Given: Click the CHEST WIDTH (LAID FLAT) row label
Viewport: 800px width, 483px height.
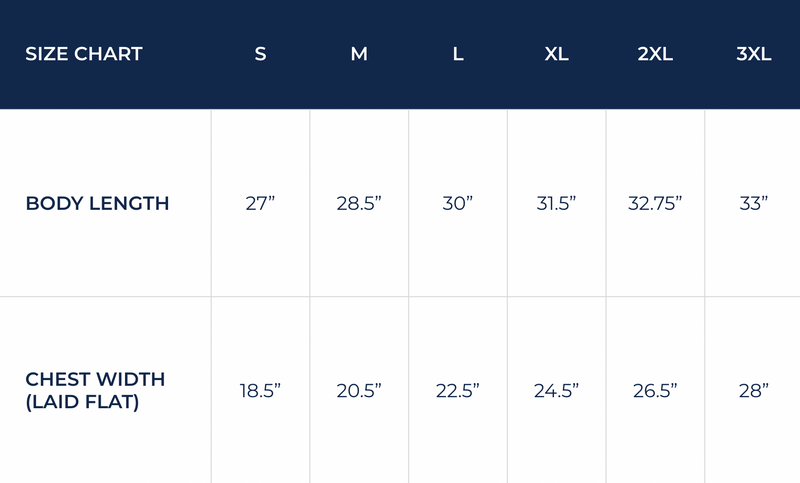Looking at the screenshot, I should [x=95, y=390].
